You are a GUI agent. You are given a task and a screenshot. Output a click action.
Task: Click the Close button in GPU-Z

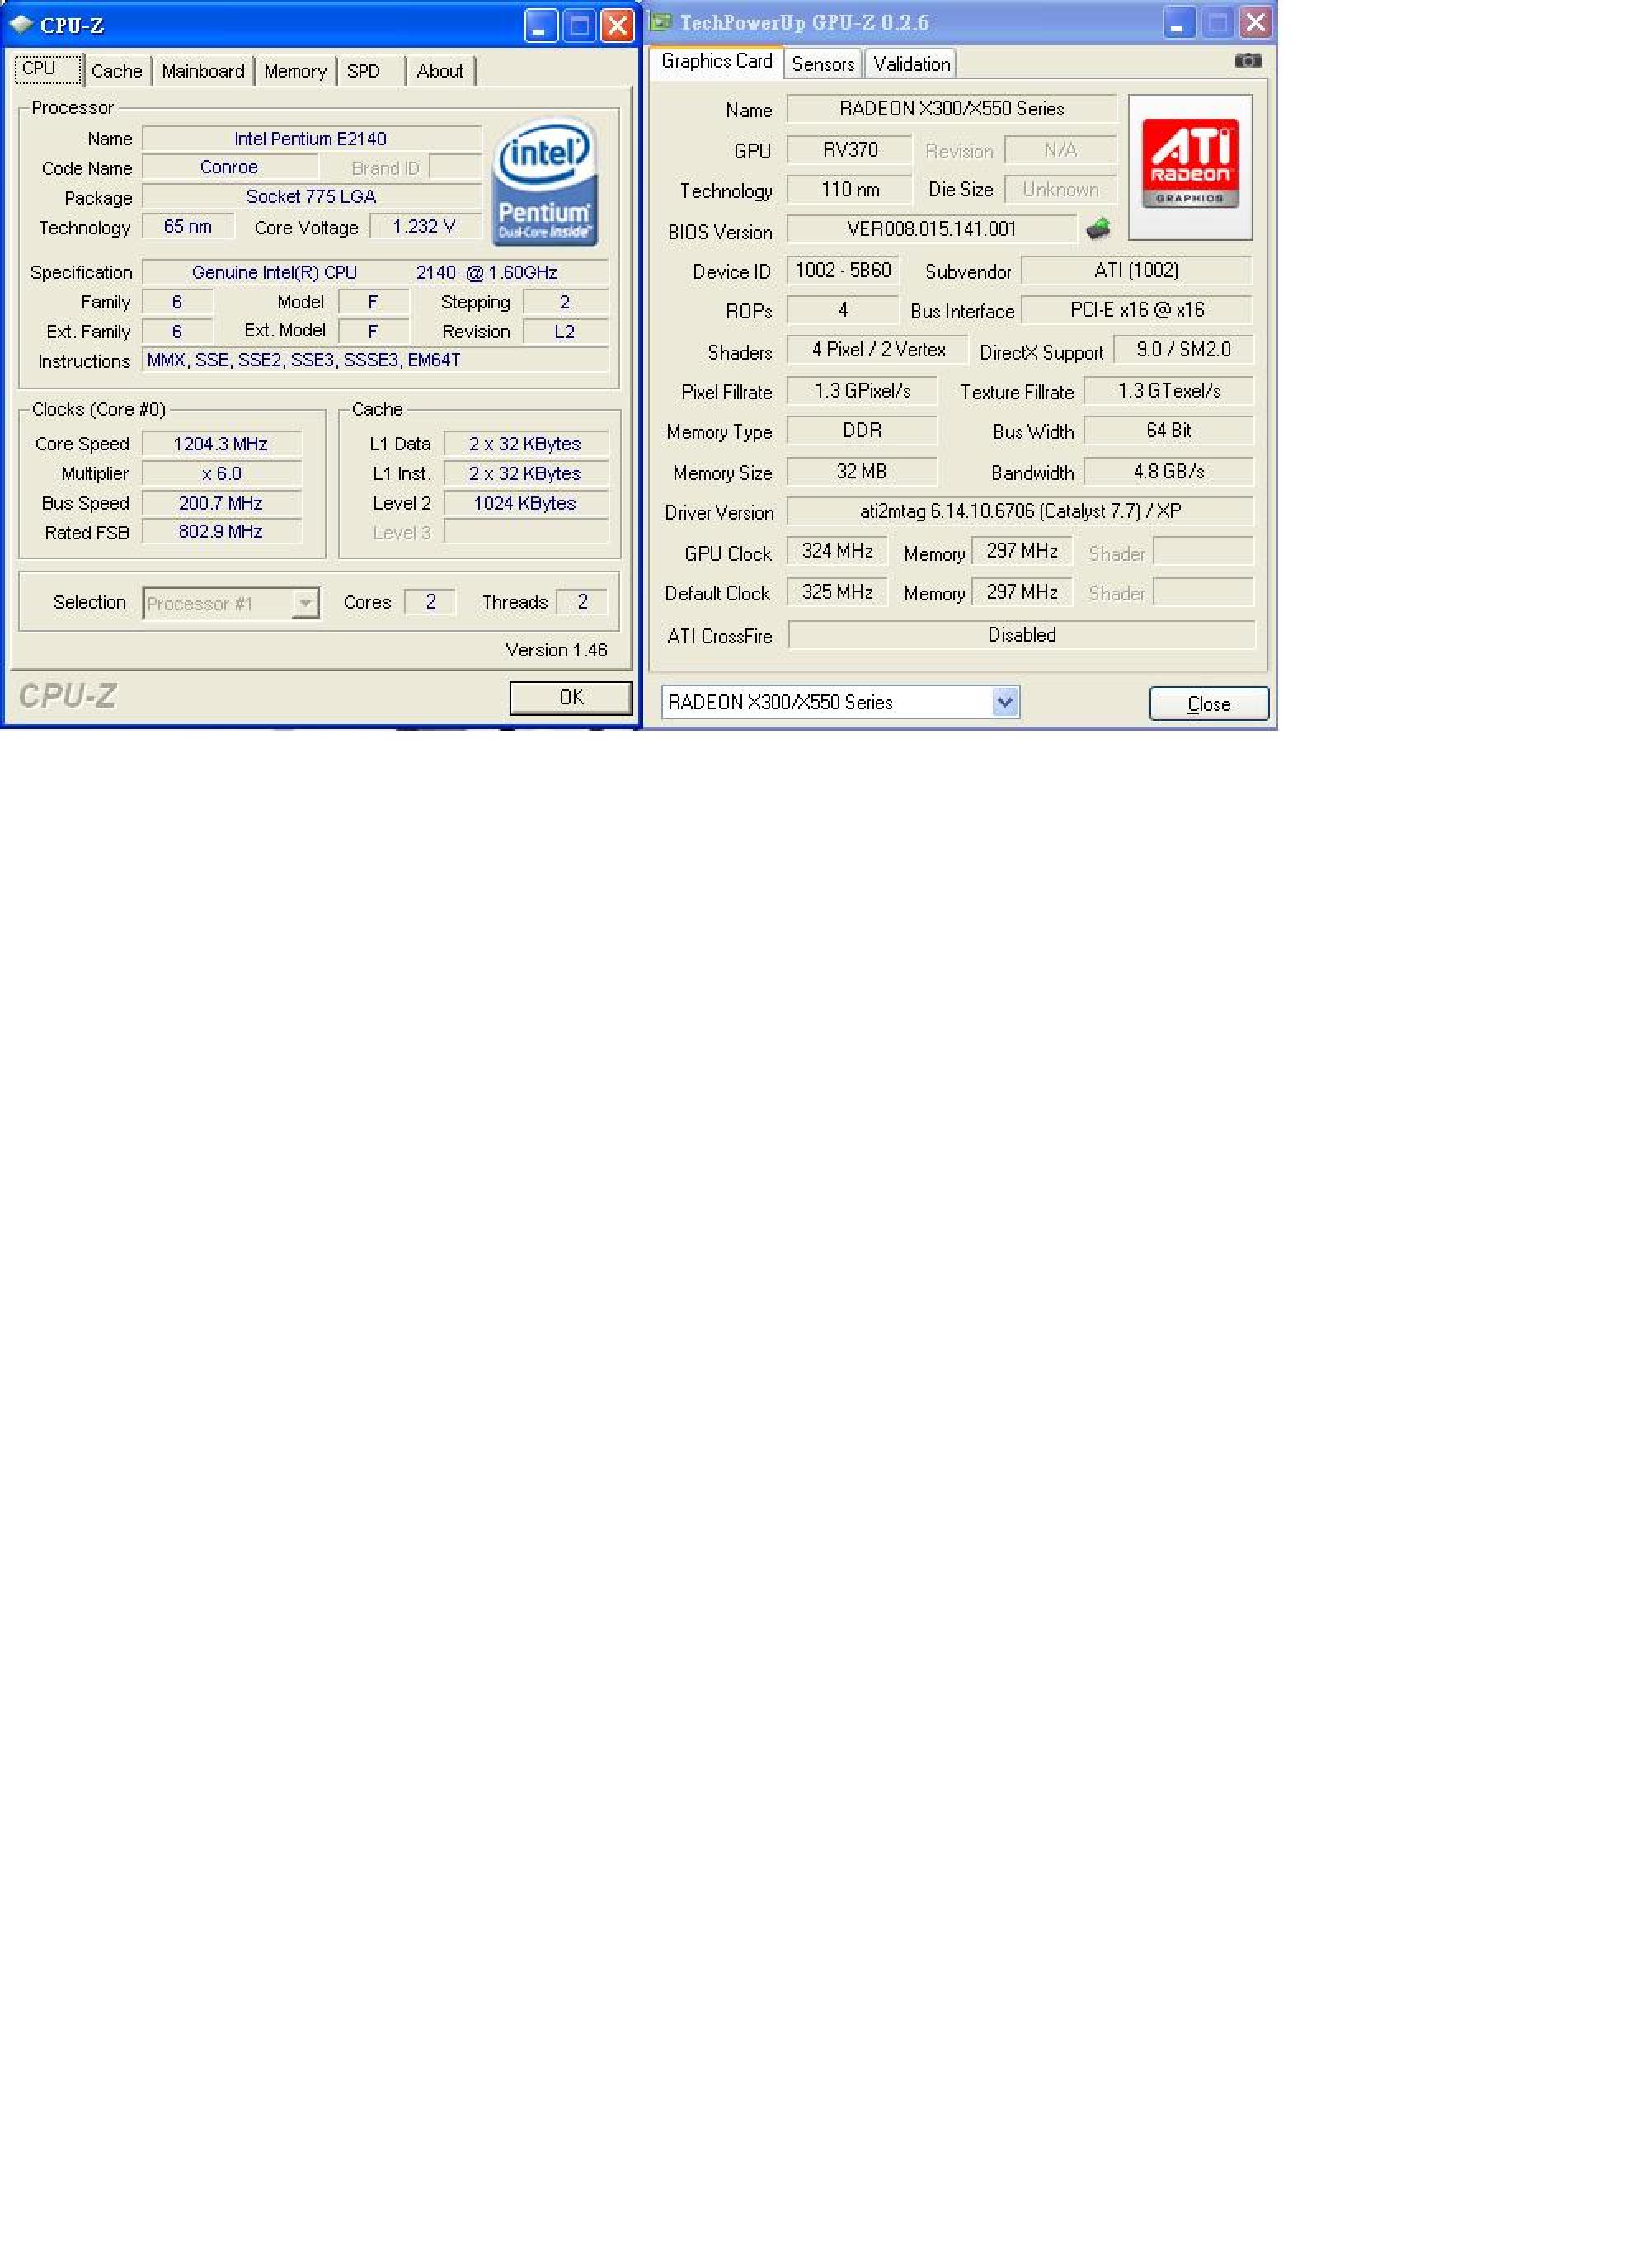pyautogui.click(x=1208, y=703)
